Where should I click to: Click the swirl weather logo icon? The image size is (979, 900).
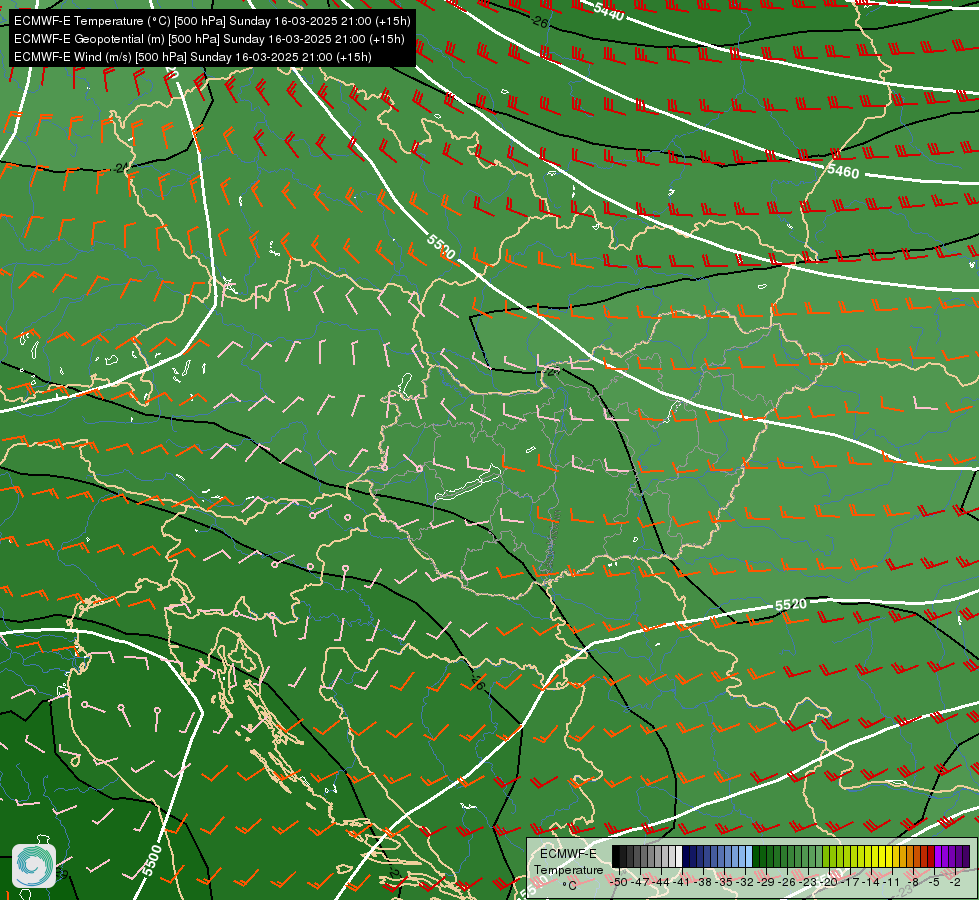coord(34,866)
